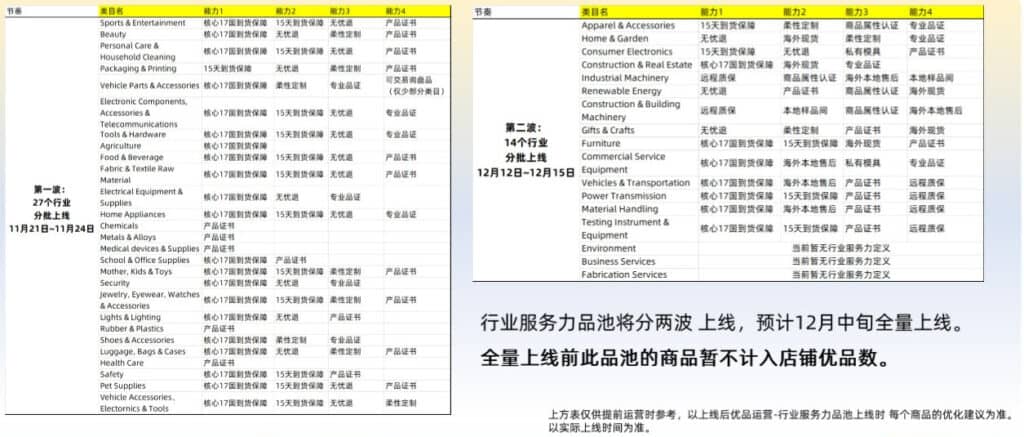The image size is (1024, 437).
Task: Select the Pet Supplies row label
Action: (x=122, y=385)
